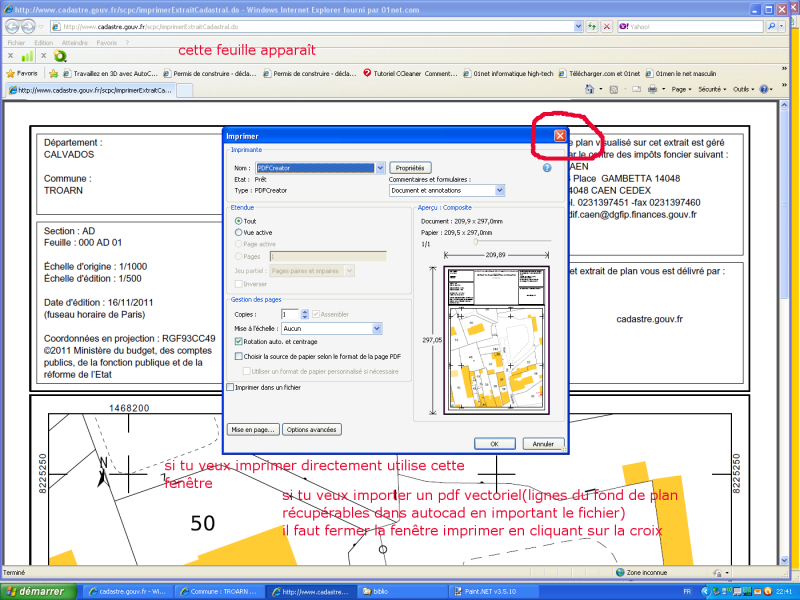
Task: Open the Fichier menu
Action: [x=16, y=43]
